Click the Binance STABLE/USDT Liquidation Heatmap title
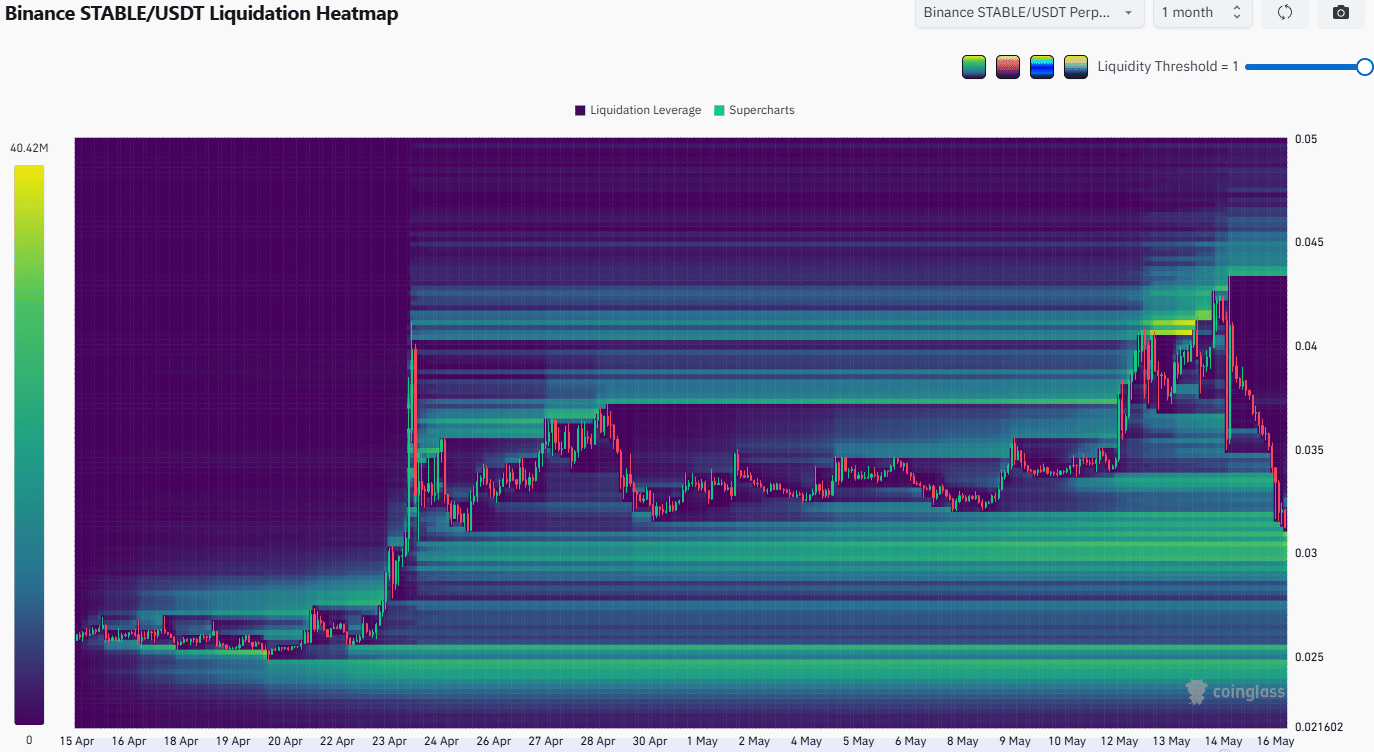The height and width of the screenshot is (752, 1374). click(202, 14)
